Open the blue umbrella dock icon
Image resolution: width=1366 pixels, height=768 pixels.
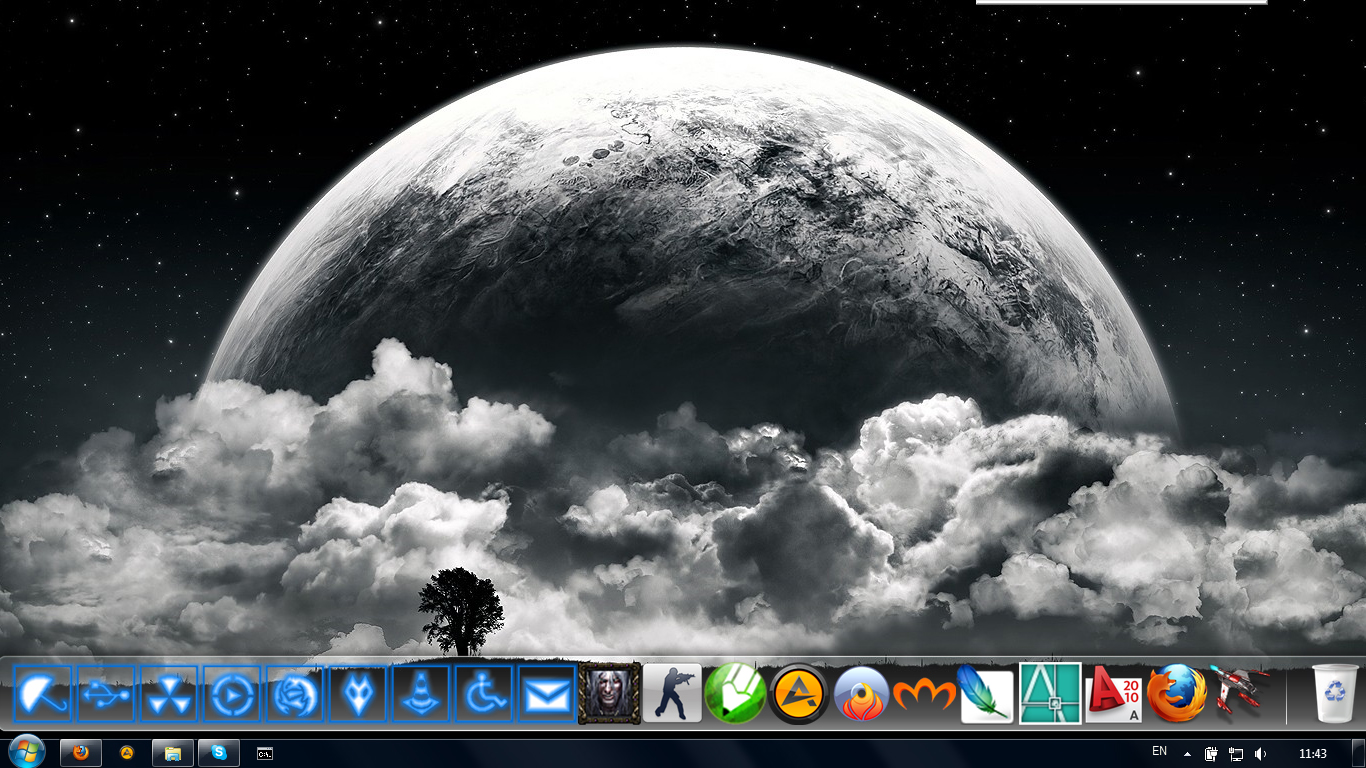click(x=43, y=694)
